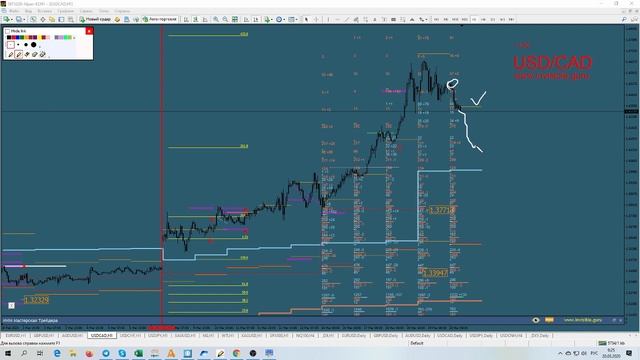Open the profiles dropdown arrow
The width and height of the screenshot is (640, 360).
click(x=24, y=19)
